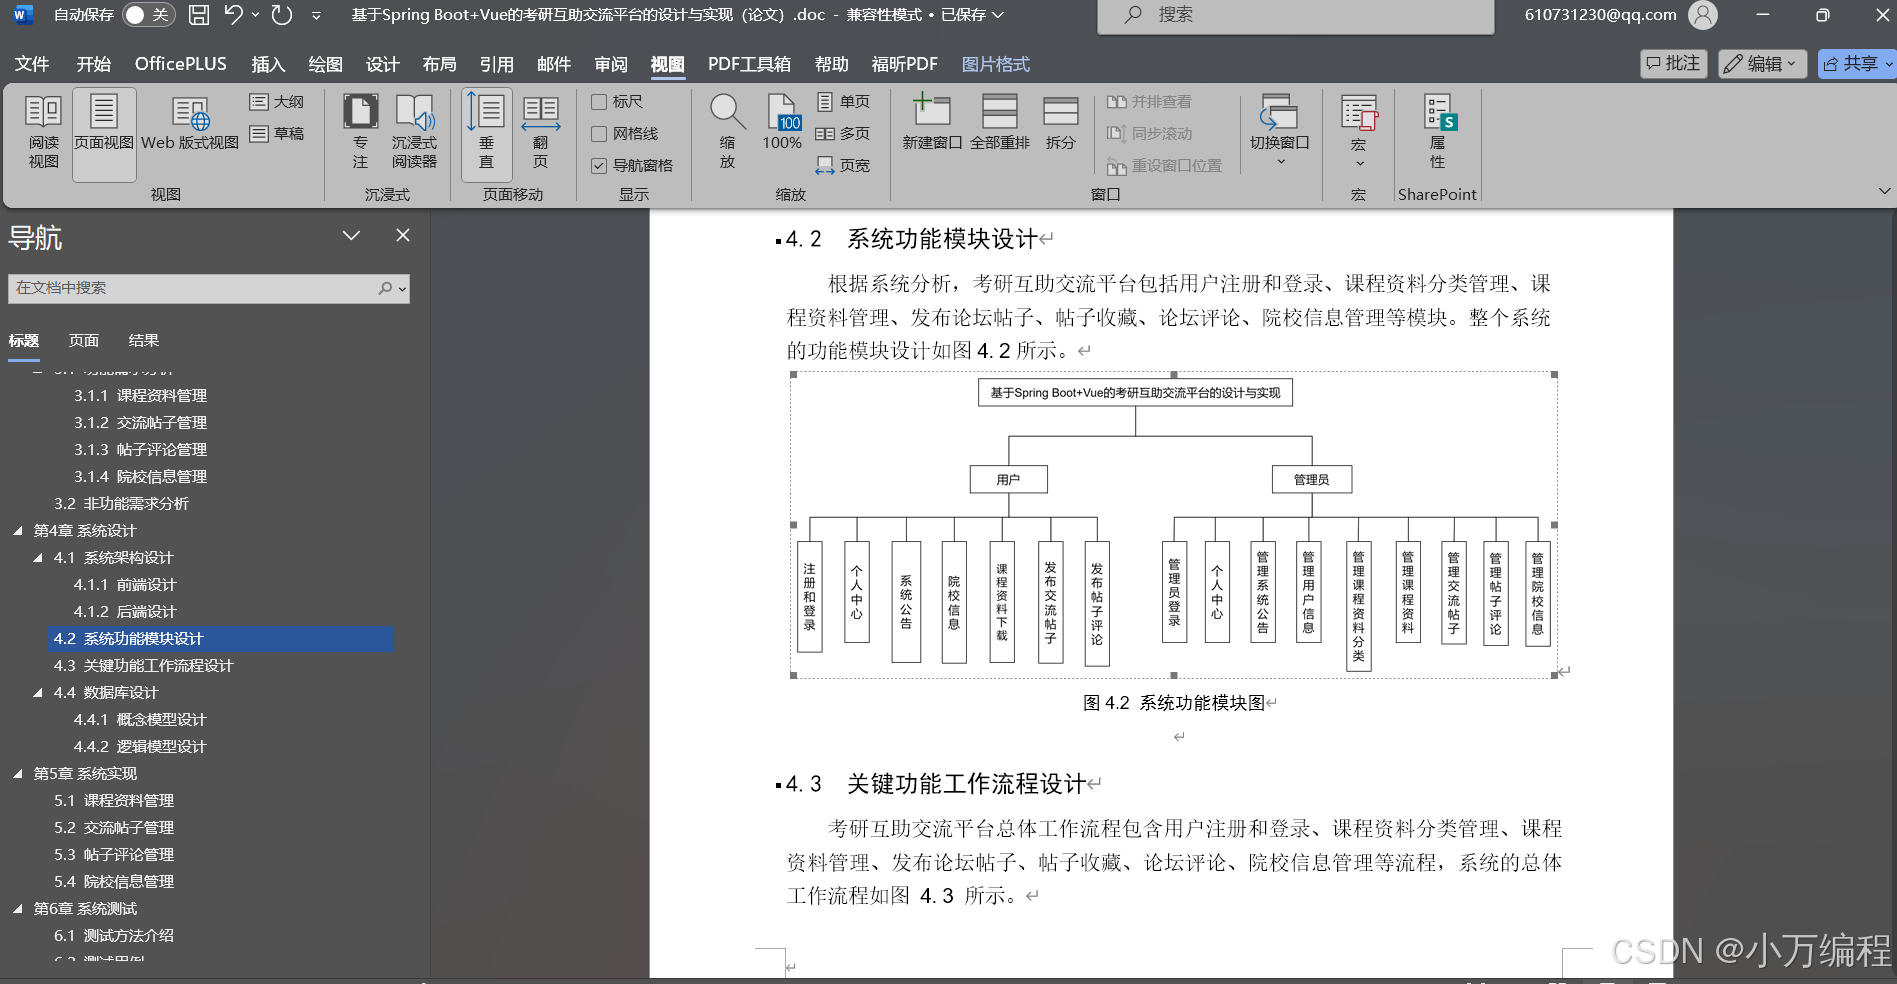Open Draft view (草稿)
The width and height of the screenshot is (1897, 984).
(x=277, y=134)
